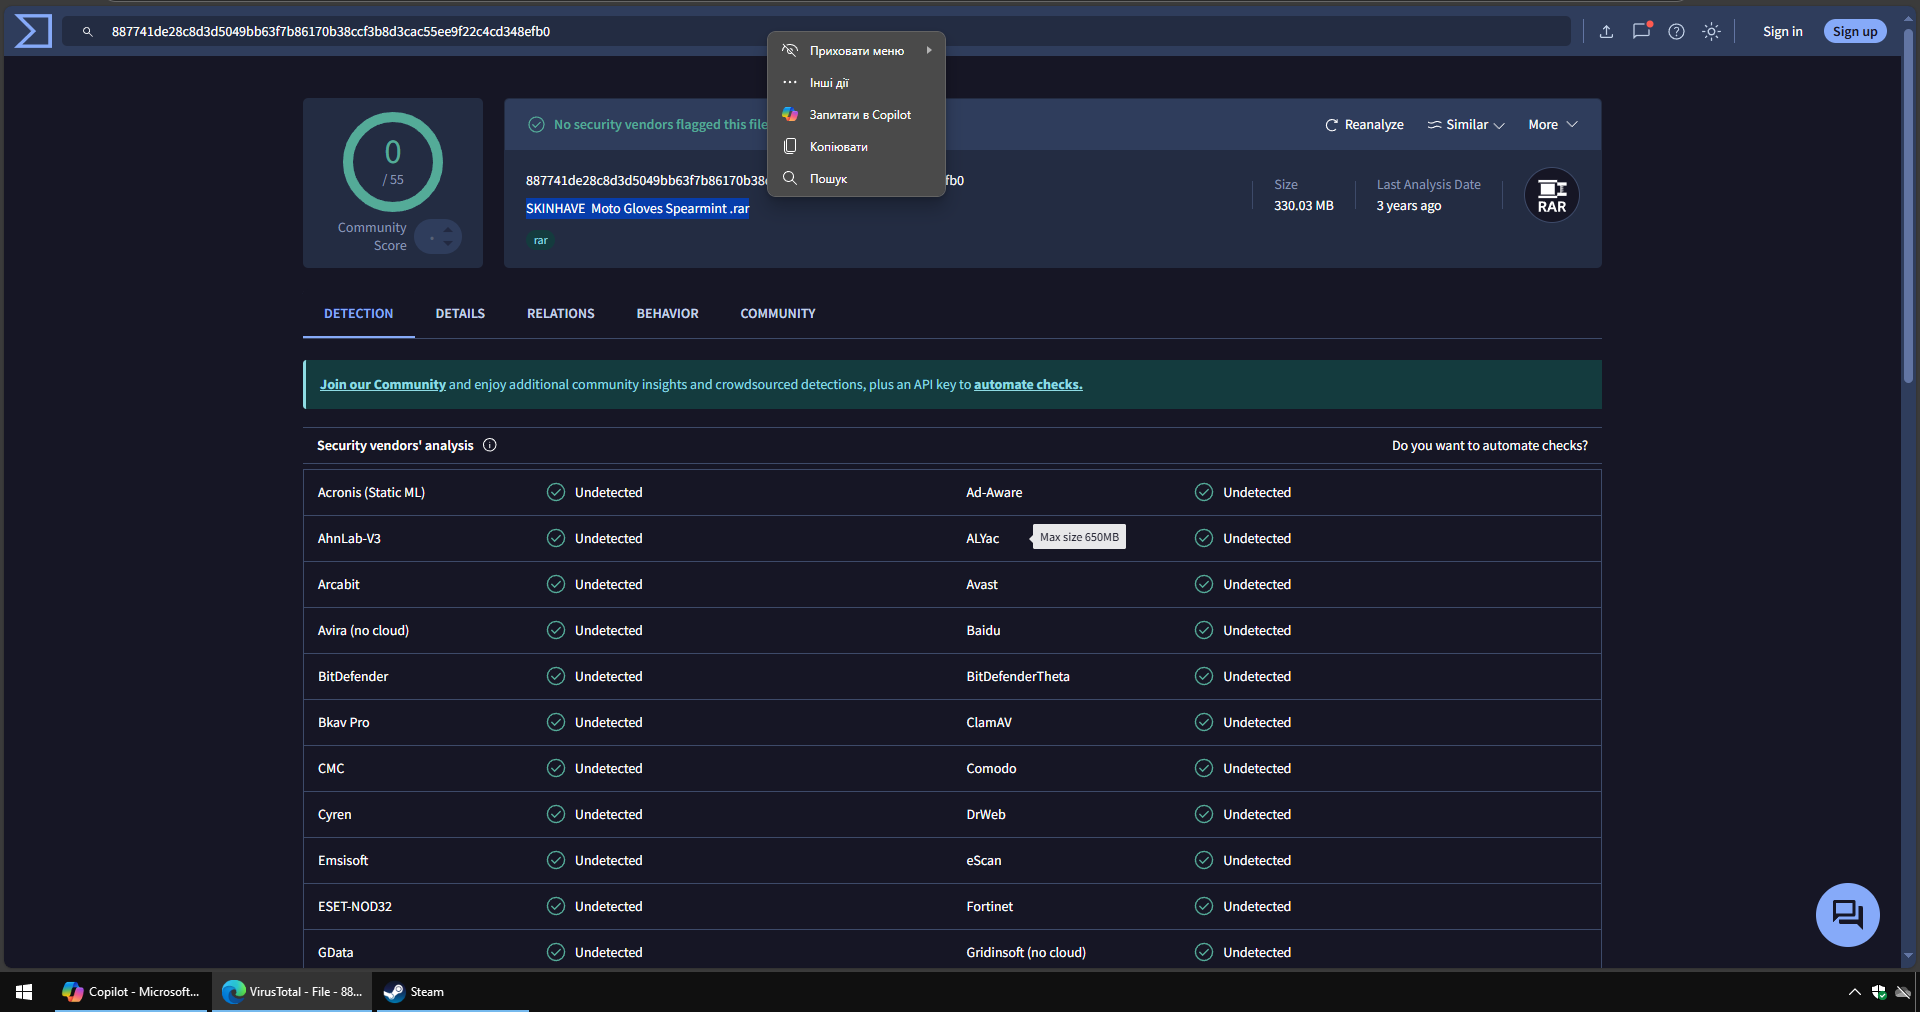Click the Undetected check icon for AhnLab-V3
The image size is (1920, 1012).
(556, 538)
